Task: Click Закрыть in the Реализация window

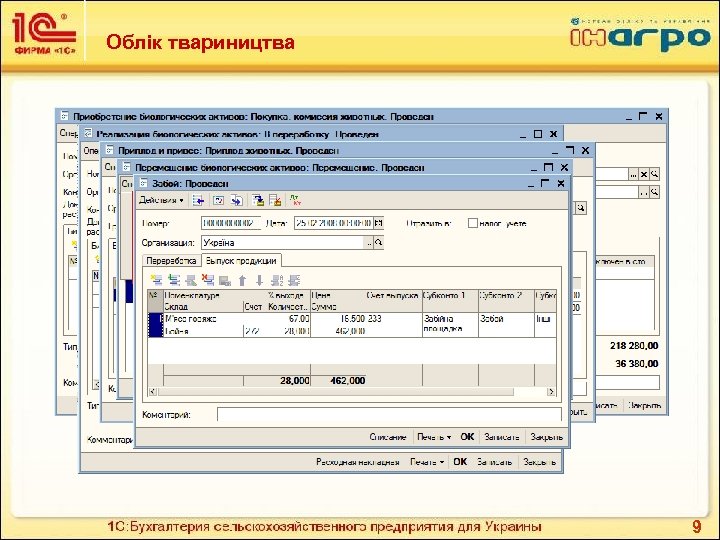Action: tap(540, 462)
